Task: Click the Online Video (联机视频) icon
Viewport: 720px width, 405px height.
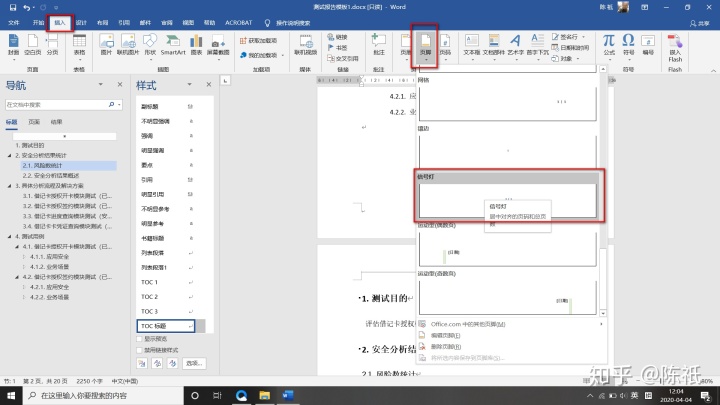Action: point(305,41)
